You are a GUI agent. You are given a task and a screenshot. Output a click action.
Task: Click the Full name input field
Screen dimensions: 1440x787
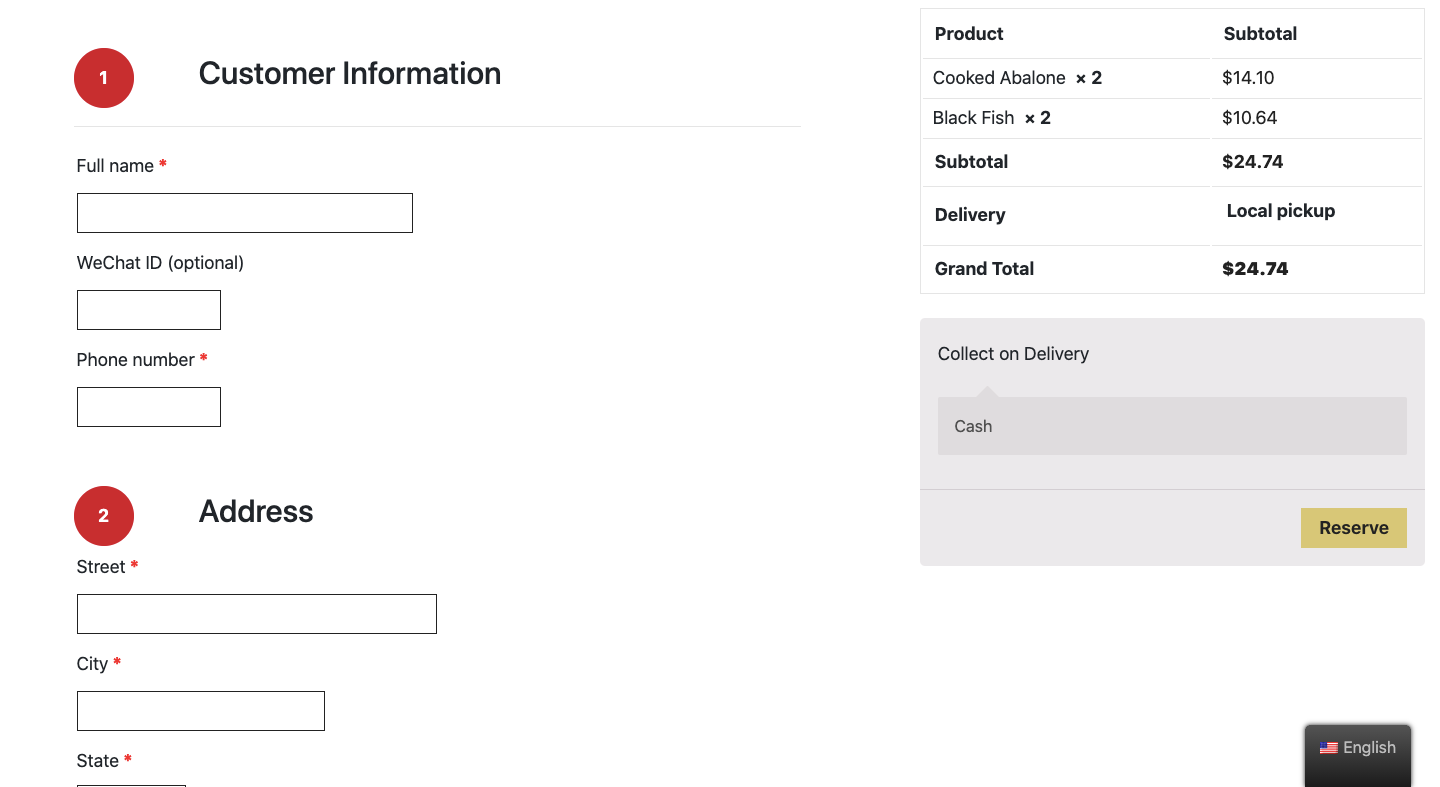pos(245,213)
